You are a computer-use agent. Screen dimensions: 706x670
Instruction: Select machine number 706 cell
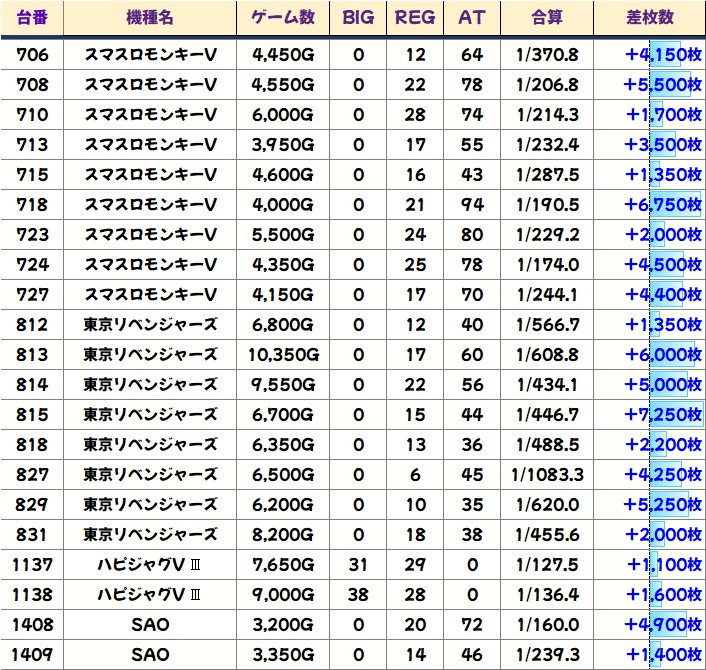33,55
